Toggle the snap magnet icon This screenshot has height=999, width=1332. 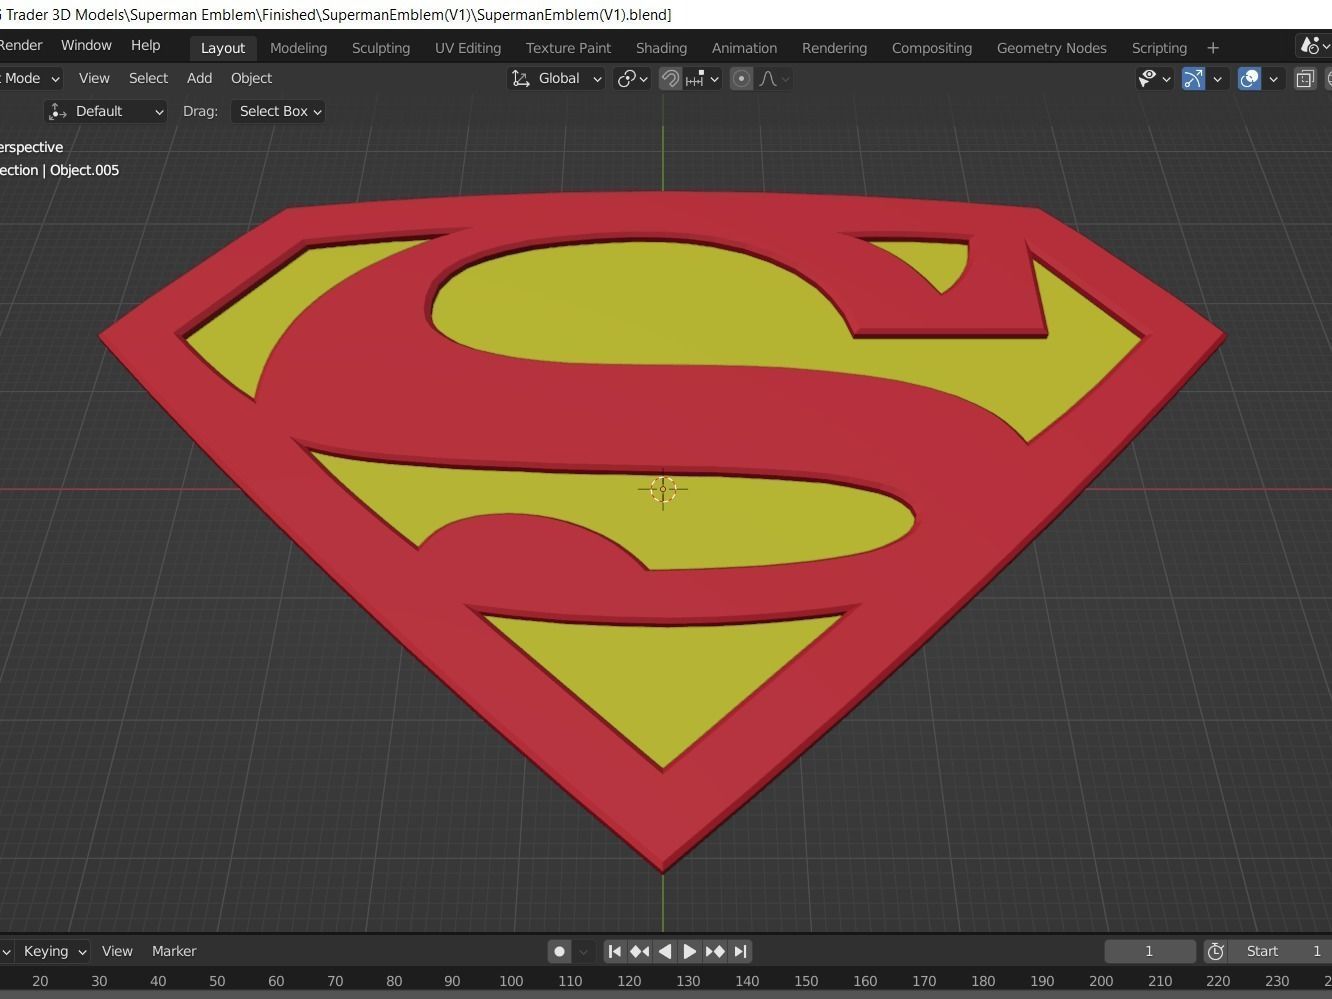[x=670, y=78]
